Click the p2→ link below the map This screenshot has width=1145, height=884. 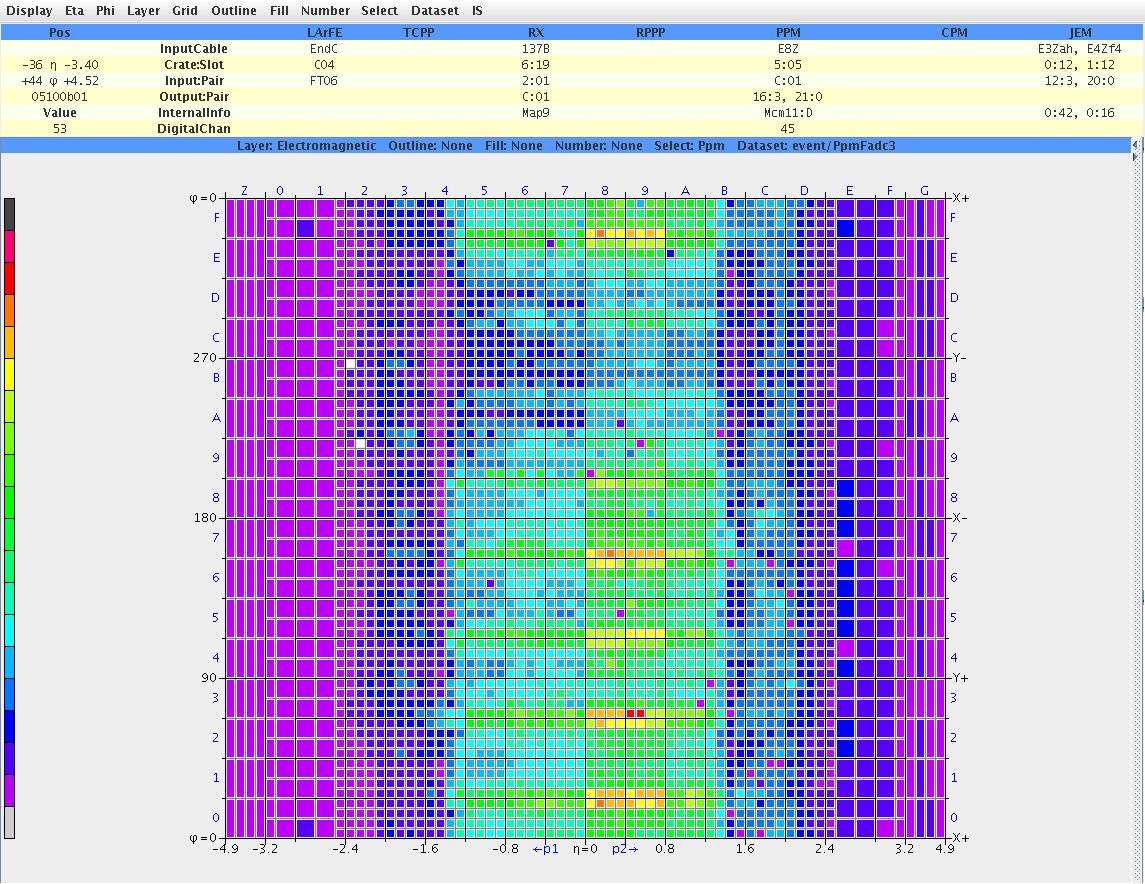coord(626,849)
